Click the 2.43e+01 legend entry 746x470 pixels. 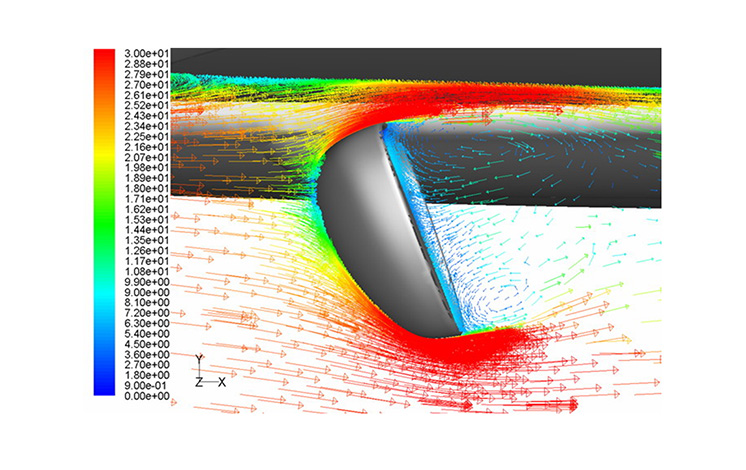point(147,116)
